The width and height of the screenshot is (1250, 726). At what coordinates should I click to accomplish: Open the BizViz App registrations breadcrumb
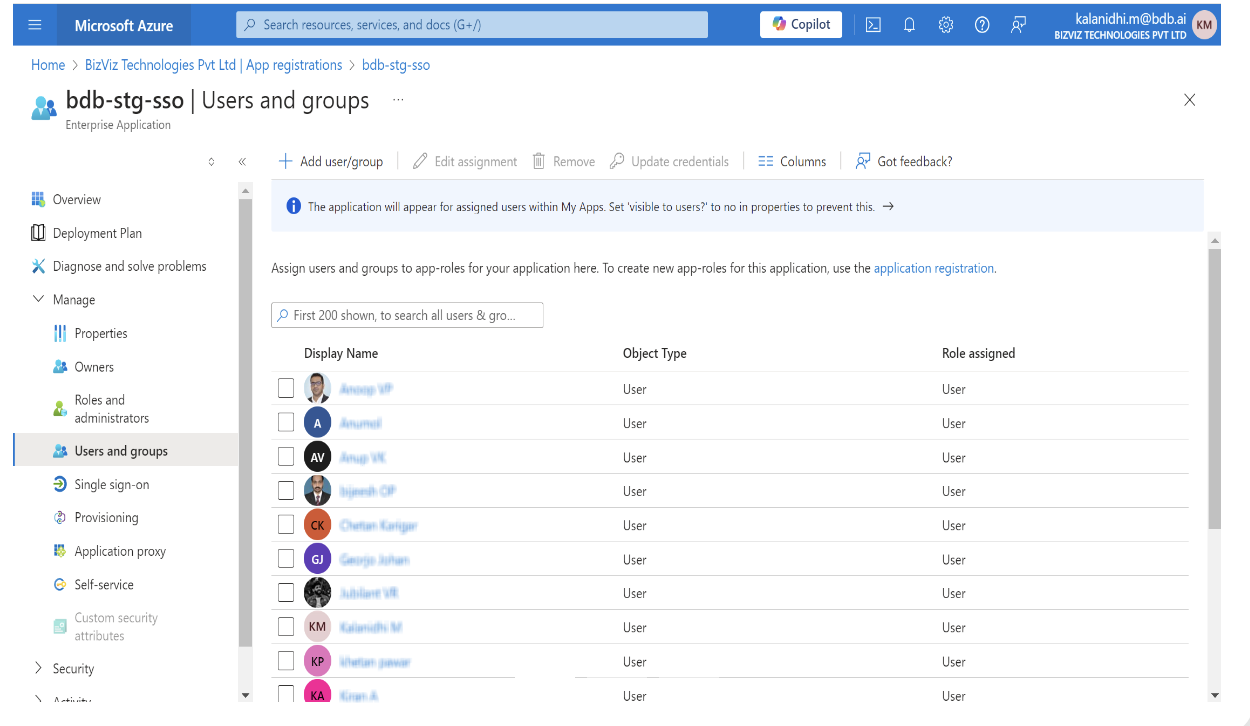pyautogui.click(x=213, y=65)
